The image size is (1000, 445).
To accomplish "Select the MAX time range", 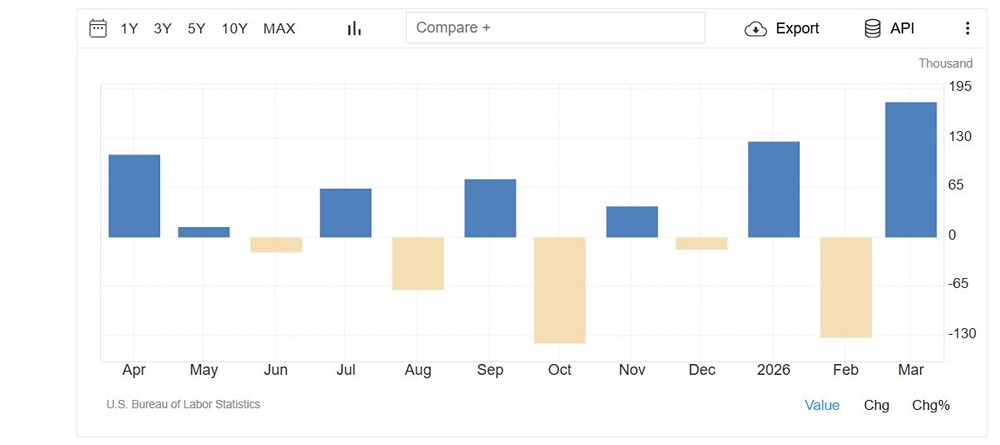I will coord(279,28).
